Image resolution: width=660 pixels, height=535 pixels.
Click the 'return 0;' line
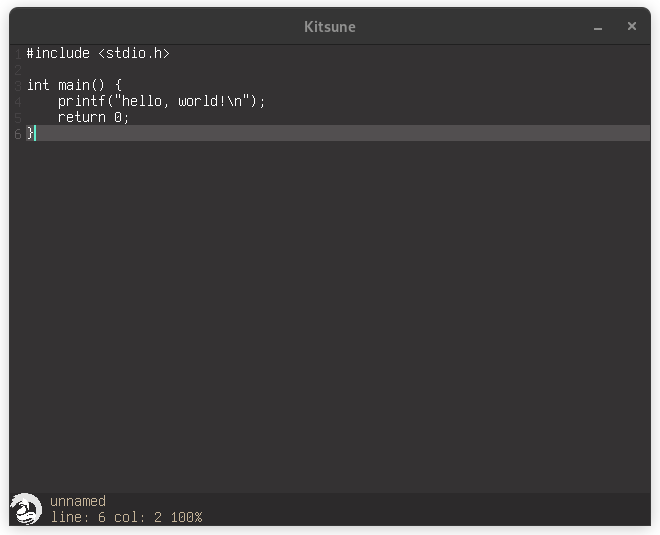coord(93,117)
